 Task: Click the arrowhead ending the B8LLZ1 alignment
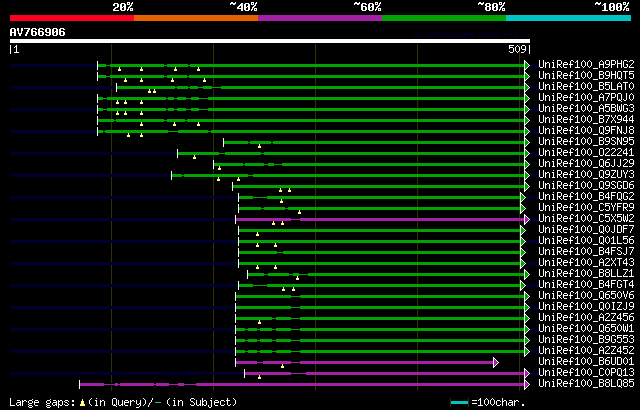[527, 274]
